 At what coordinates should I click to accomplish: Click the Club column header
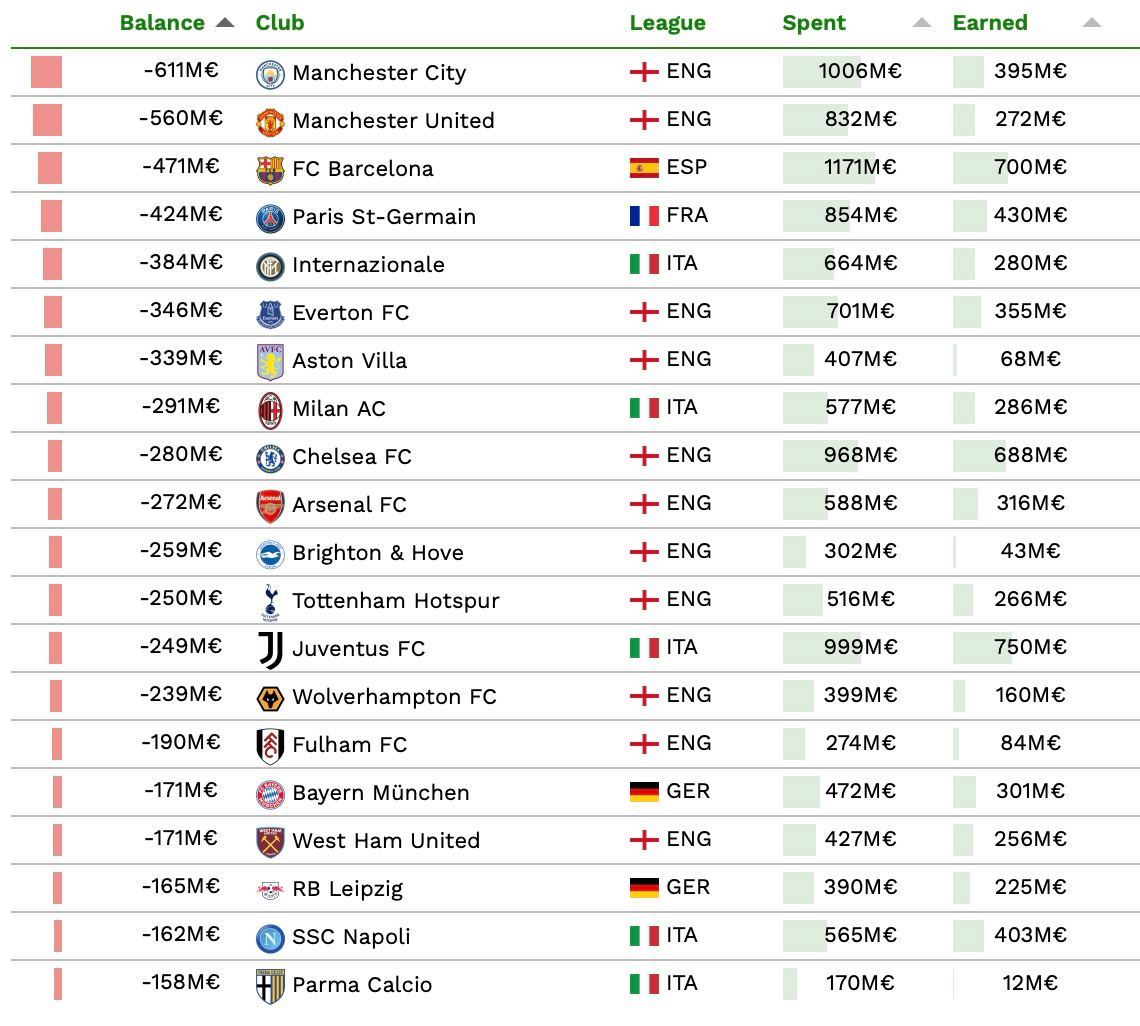click(280, 23)
